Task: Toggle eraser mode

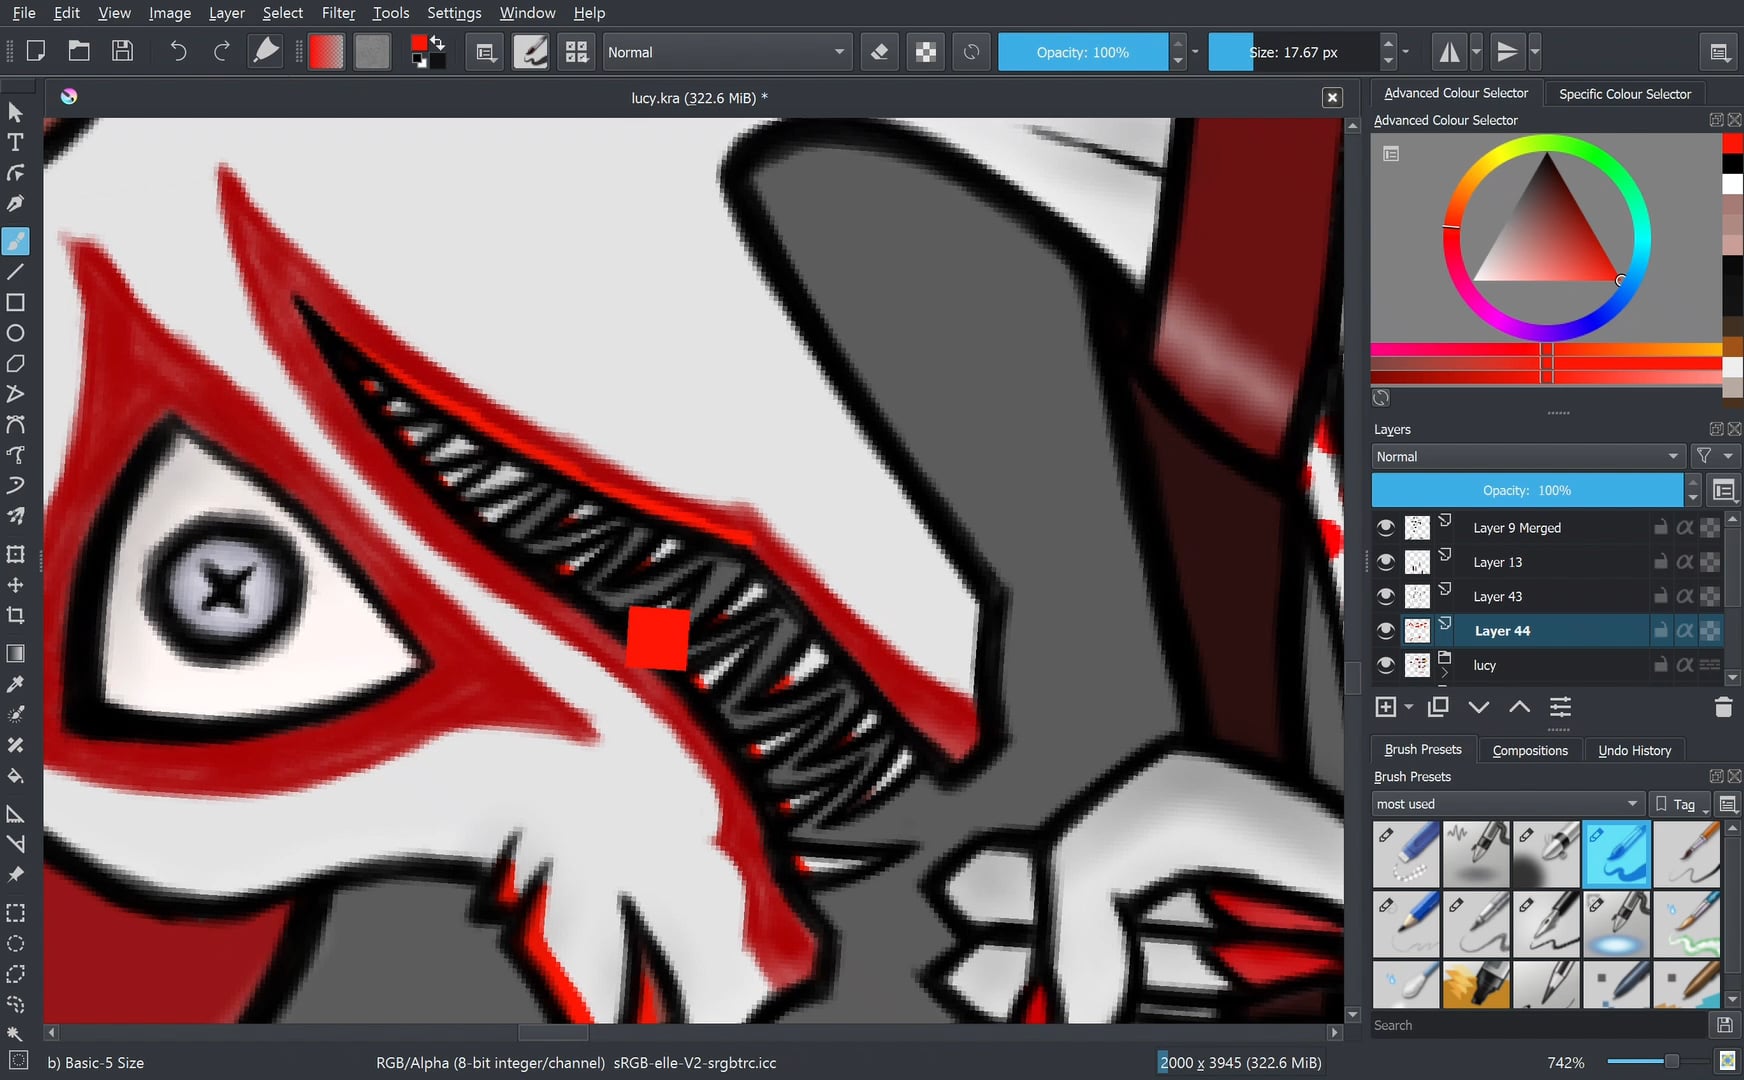Action: [x=879, y=52]
